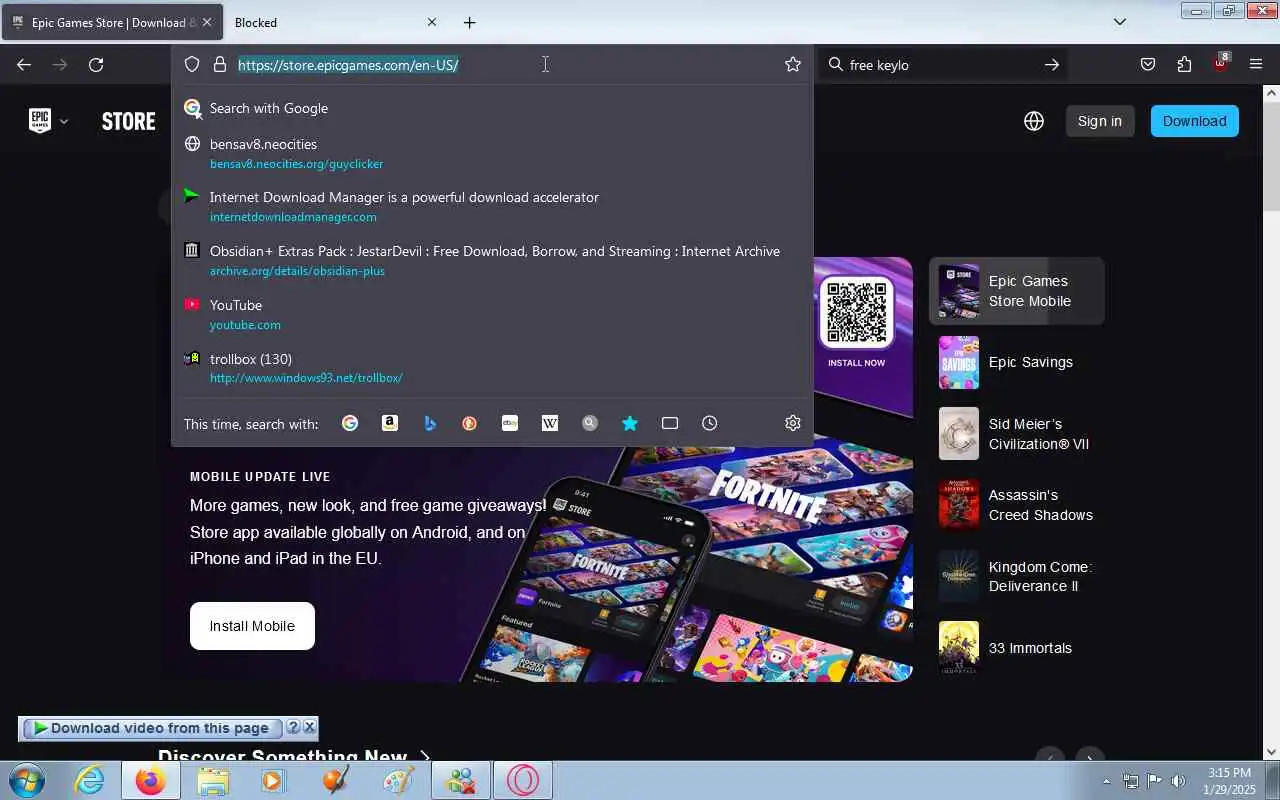
Task: Search this time with DuckDuckGo
Action: pyautogui.click(x=470, y=423)
